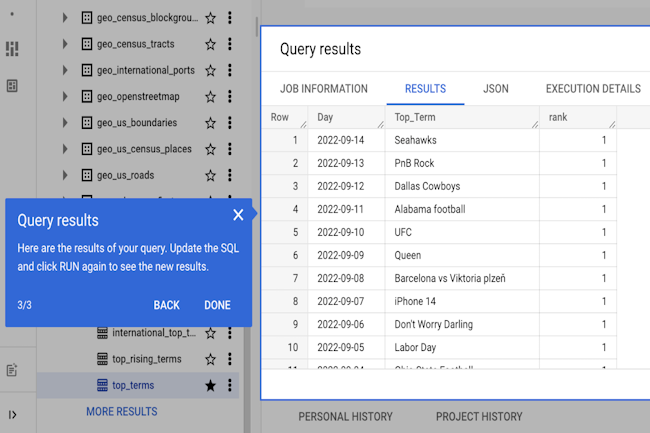Click the top_terms table icon
The height and width of the screenshot is (433, 650).
pos(102,385)
